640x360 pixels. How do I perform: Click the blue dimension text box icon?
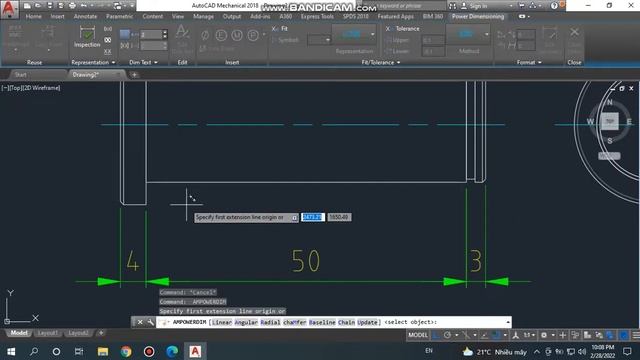tap(124, 34)
